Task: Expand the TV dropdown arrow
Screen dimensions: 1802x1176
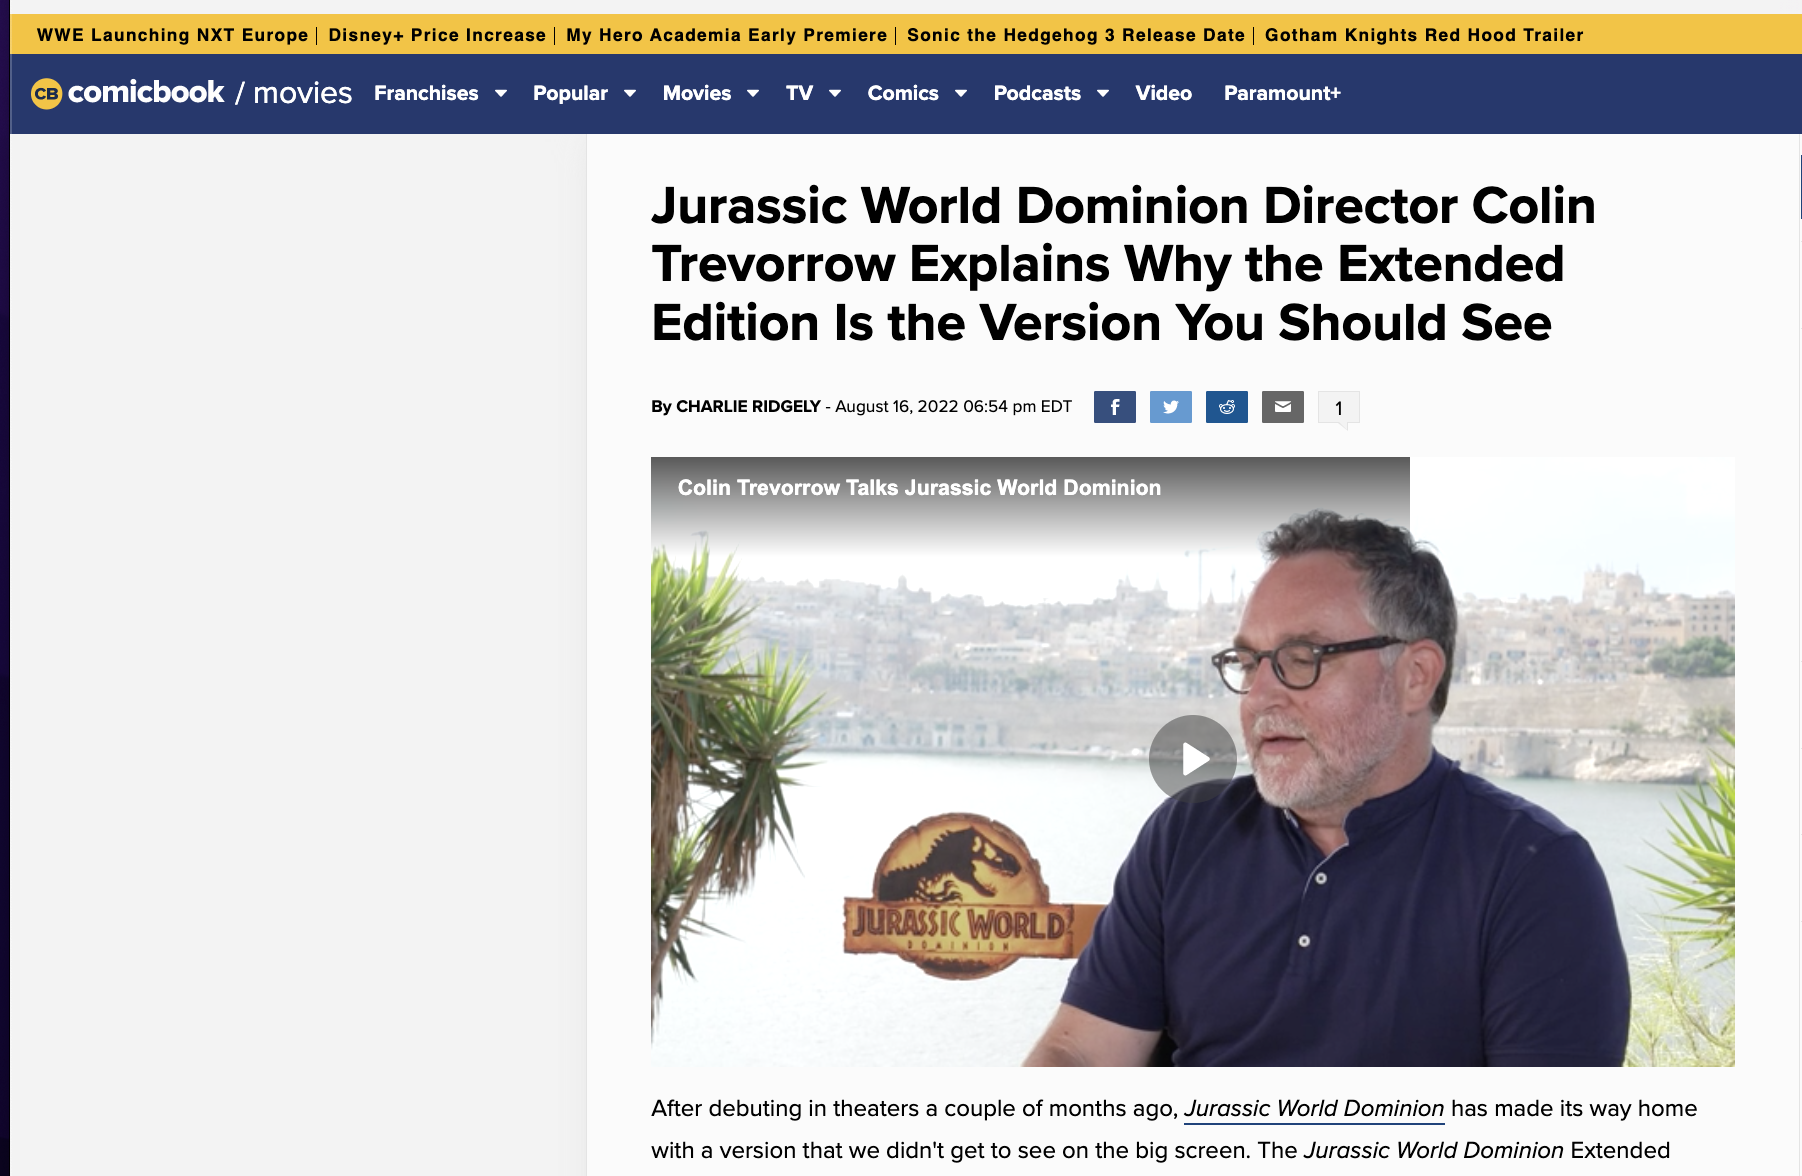Action: pos(835,93)
